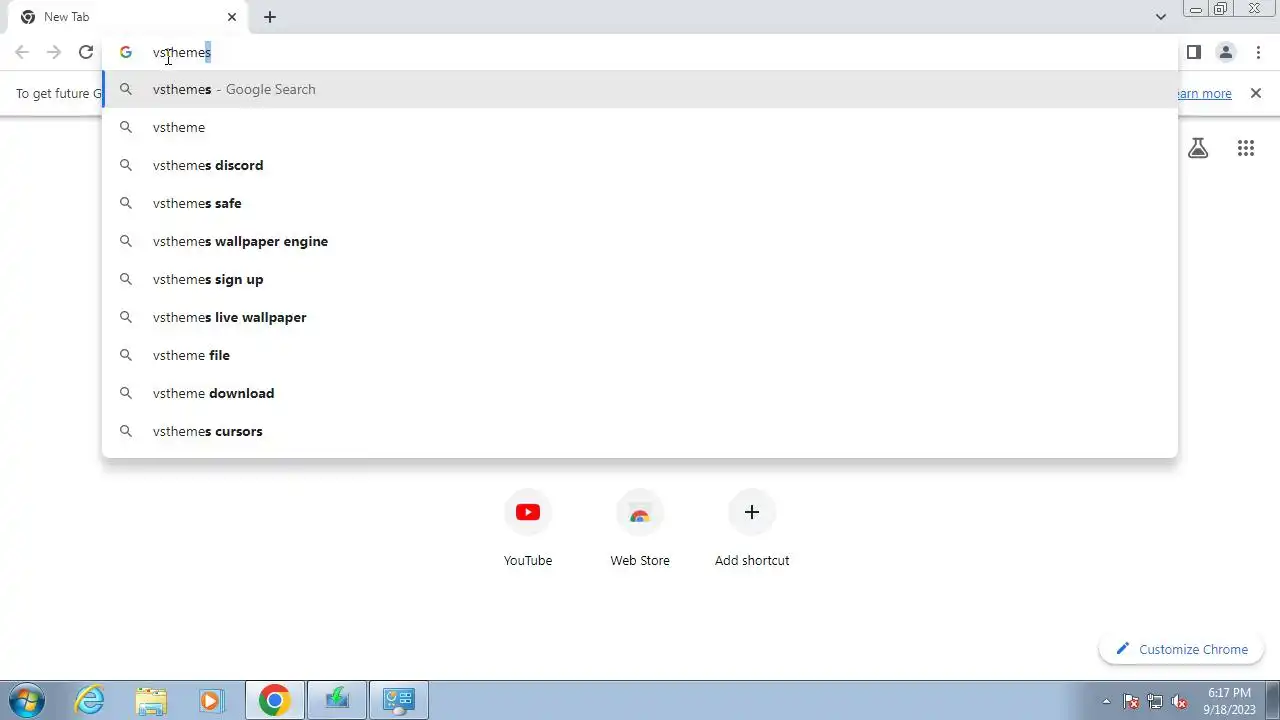The width and height of the screenshot is (1280, 720).
Task: Dismiss the info bar with X
Action: pos(1256,93)
